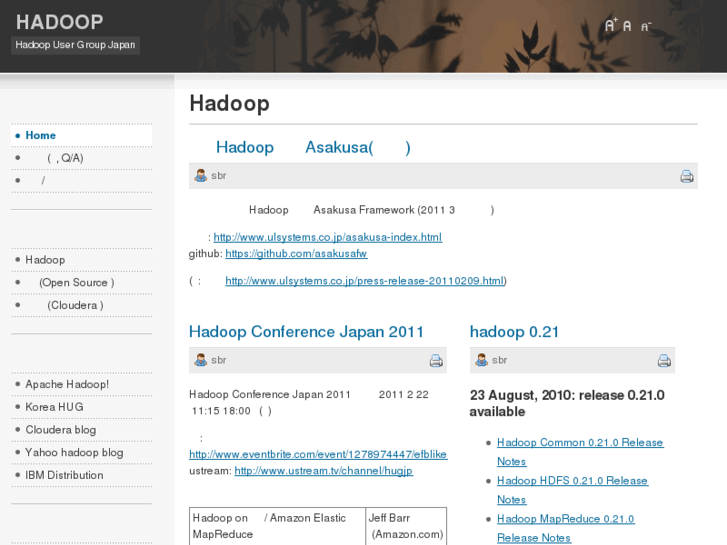Open the eventbrite event link
Image resolution: width=727 pixels, height=545 pixels.
(x=318, y=454)
